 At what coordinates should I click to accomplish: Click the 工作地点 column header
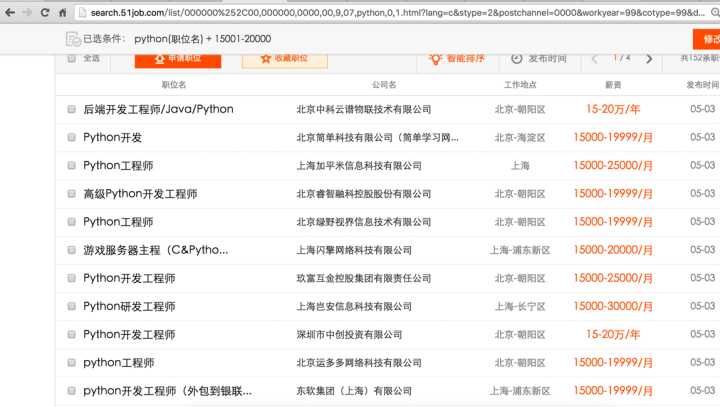(520, 85)
